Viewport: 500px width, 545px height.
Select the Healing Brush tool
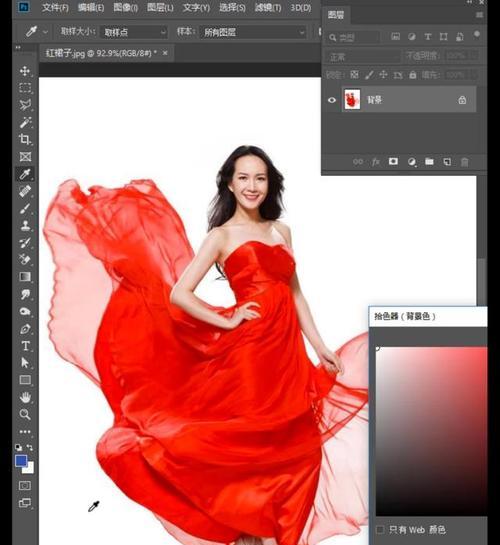click(x=25, y=191)
